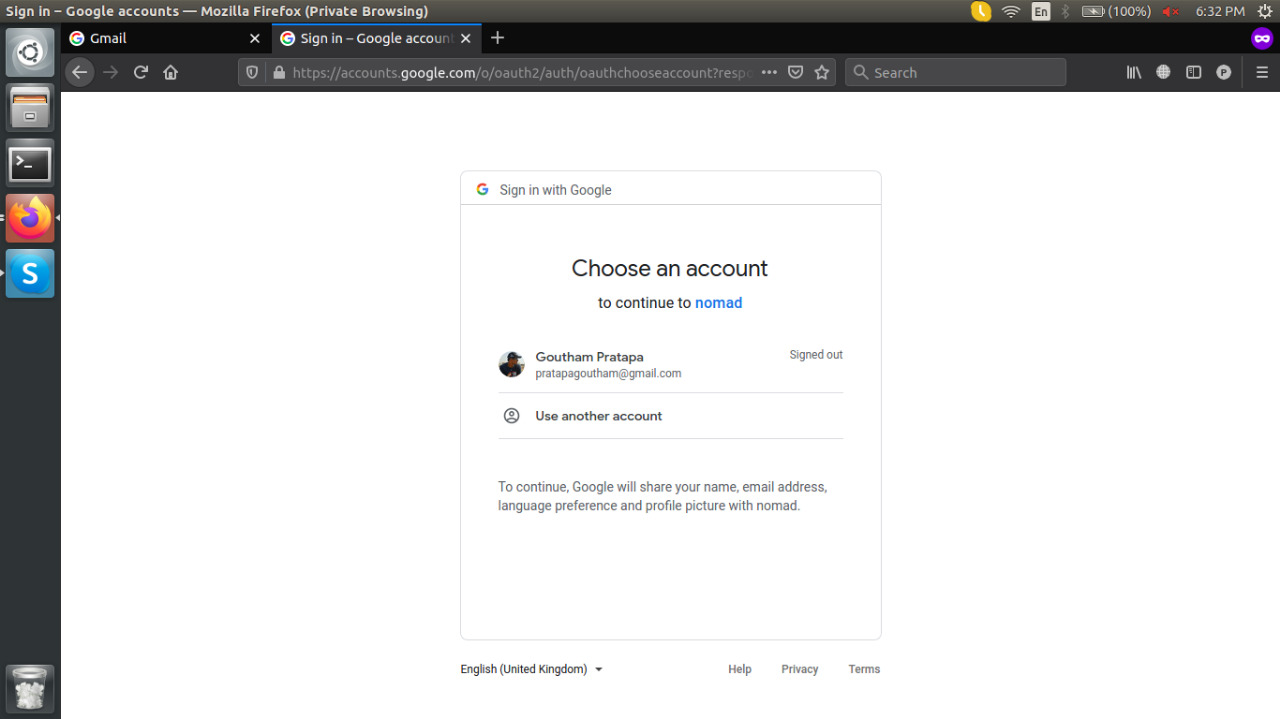Go back with the Firefox back arrow
The image size is (1280, 719).
coord(80,72)
